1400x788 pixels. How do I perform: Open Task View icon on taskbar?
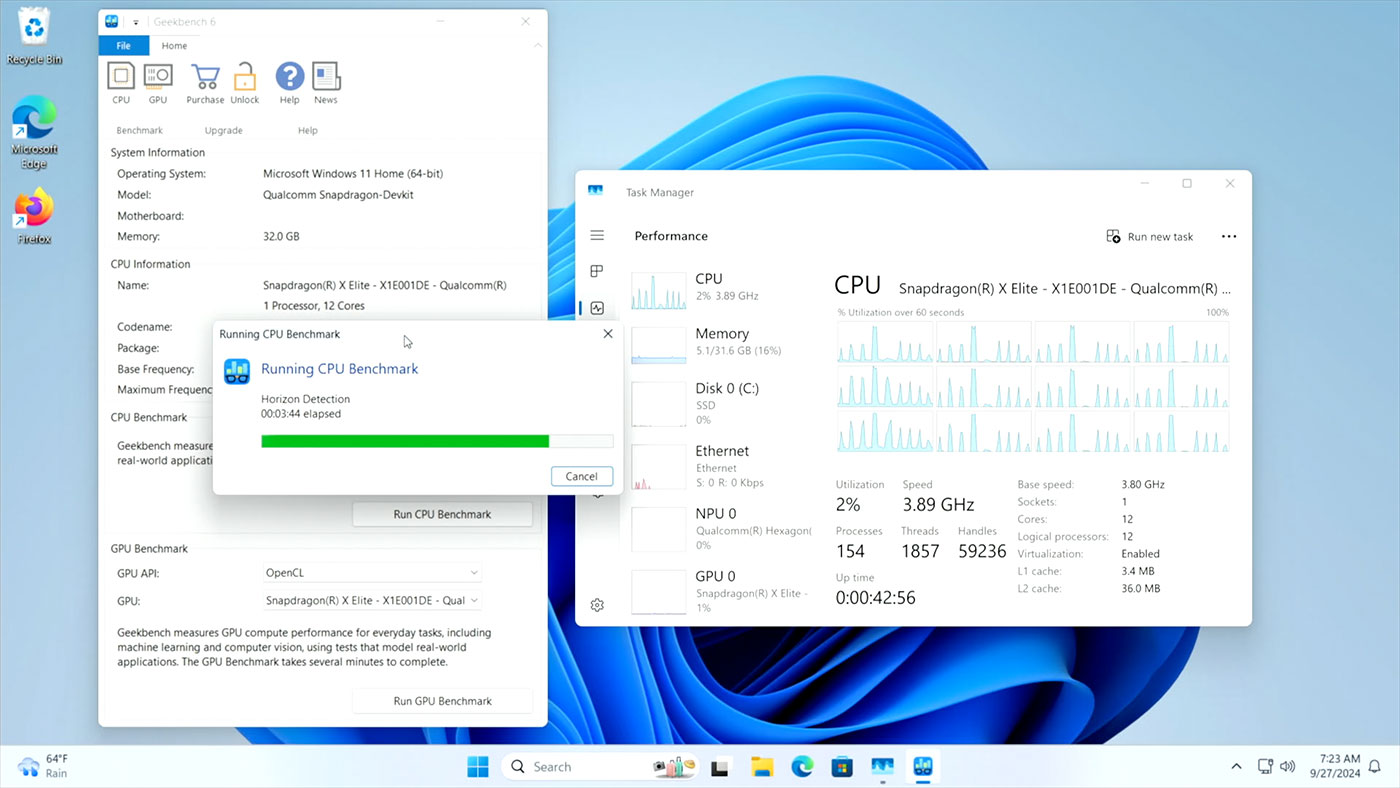point(719,768)
